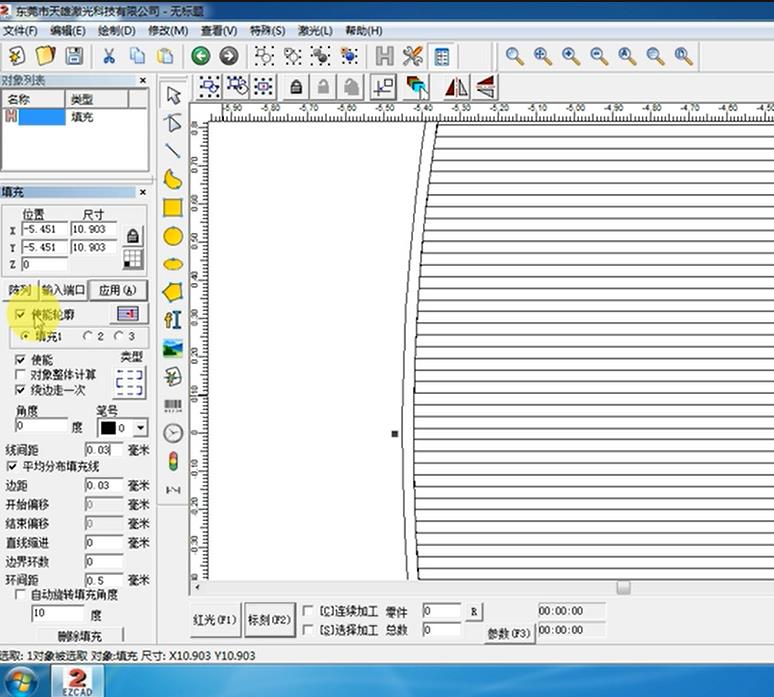Open the 笔号 pen number dropdown

pyautogui.click(x=139, y=428)
